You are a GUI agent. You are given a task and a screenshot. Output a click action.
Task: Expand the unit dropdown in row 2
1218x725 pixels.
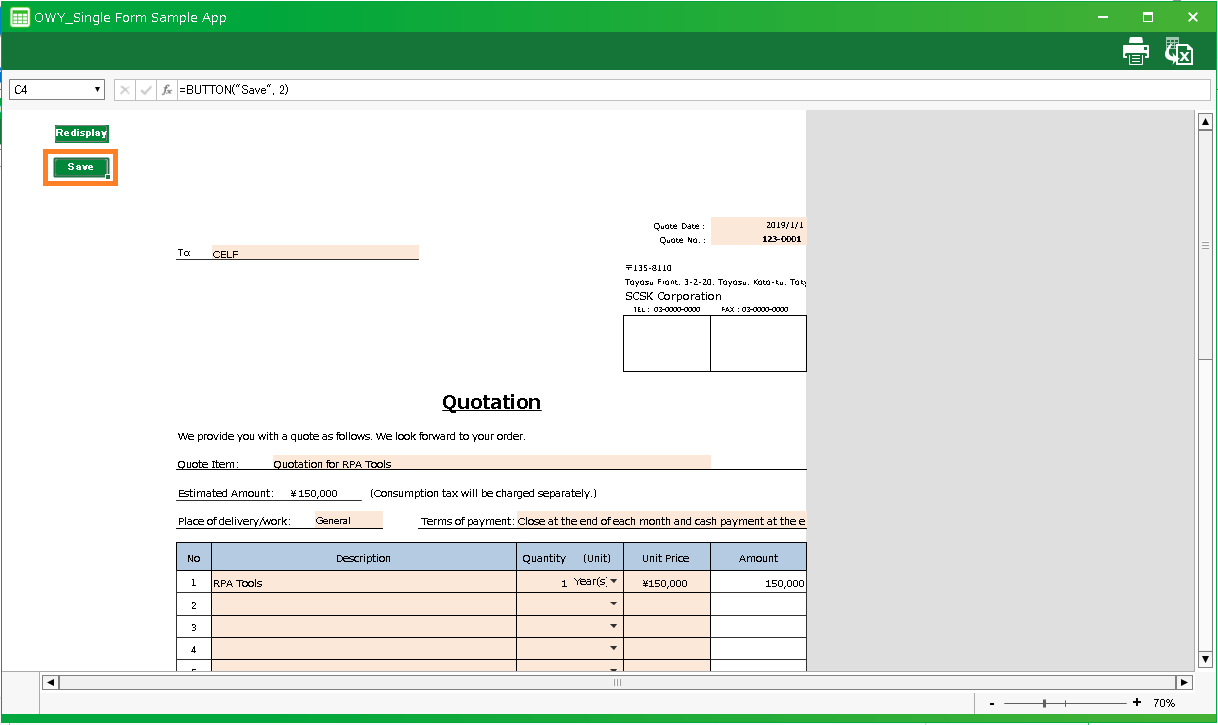(613, 604)
